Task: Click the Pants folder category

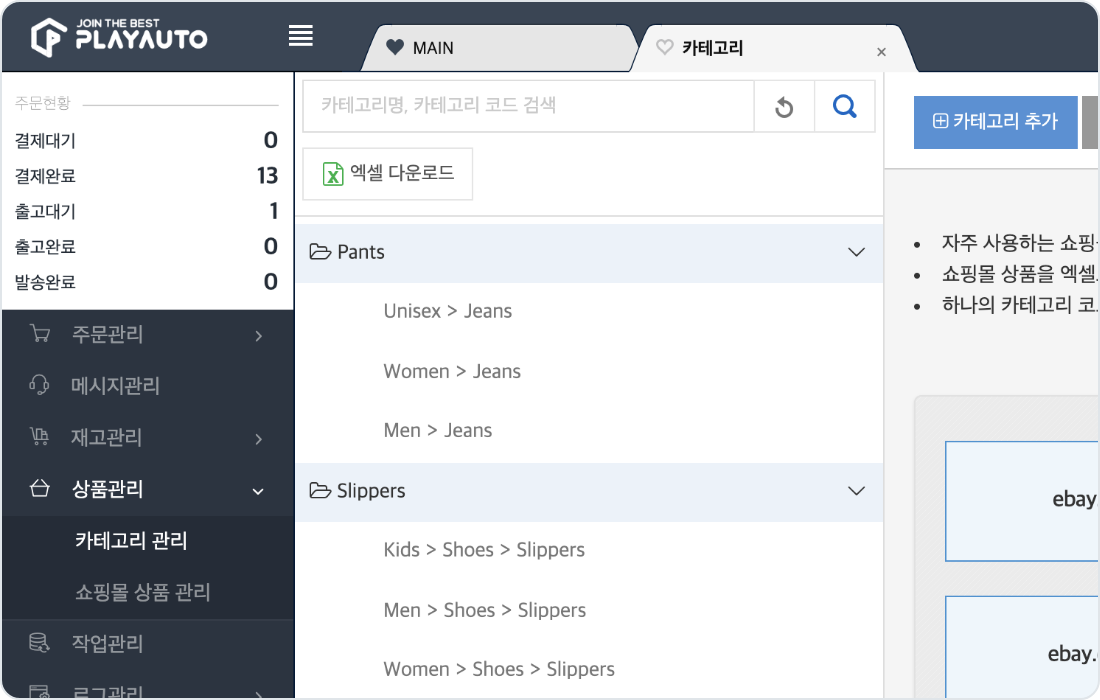Action: [361, 252]
